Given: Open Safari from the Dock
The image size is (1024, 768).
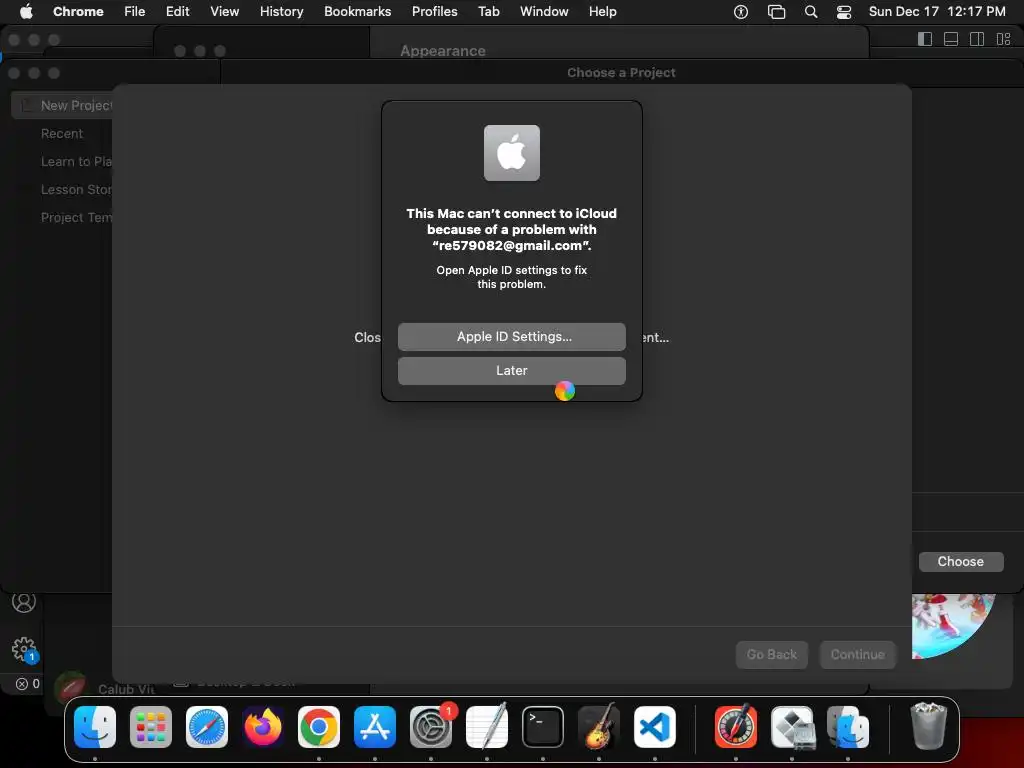Looking at the screenshot, I should tap(207, 727).
